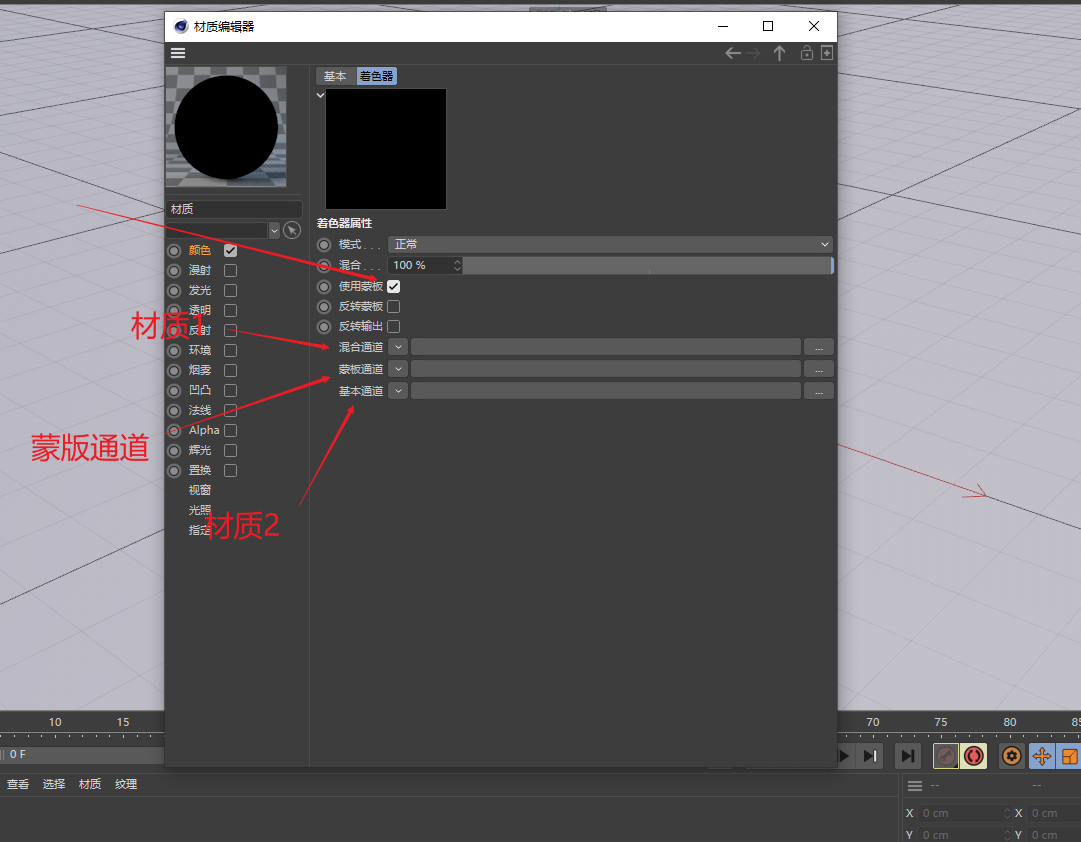Image resolution: width=1081 pixels, height=842 pixels.
Task: Click the 混合 percentage slider bar
Action: (x=646, y=265)
